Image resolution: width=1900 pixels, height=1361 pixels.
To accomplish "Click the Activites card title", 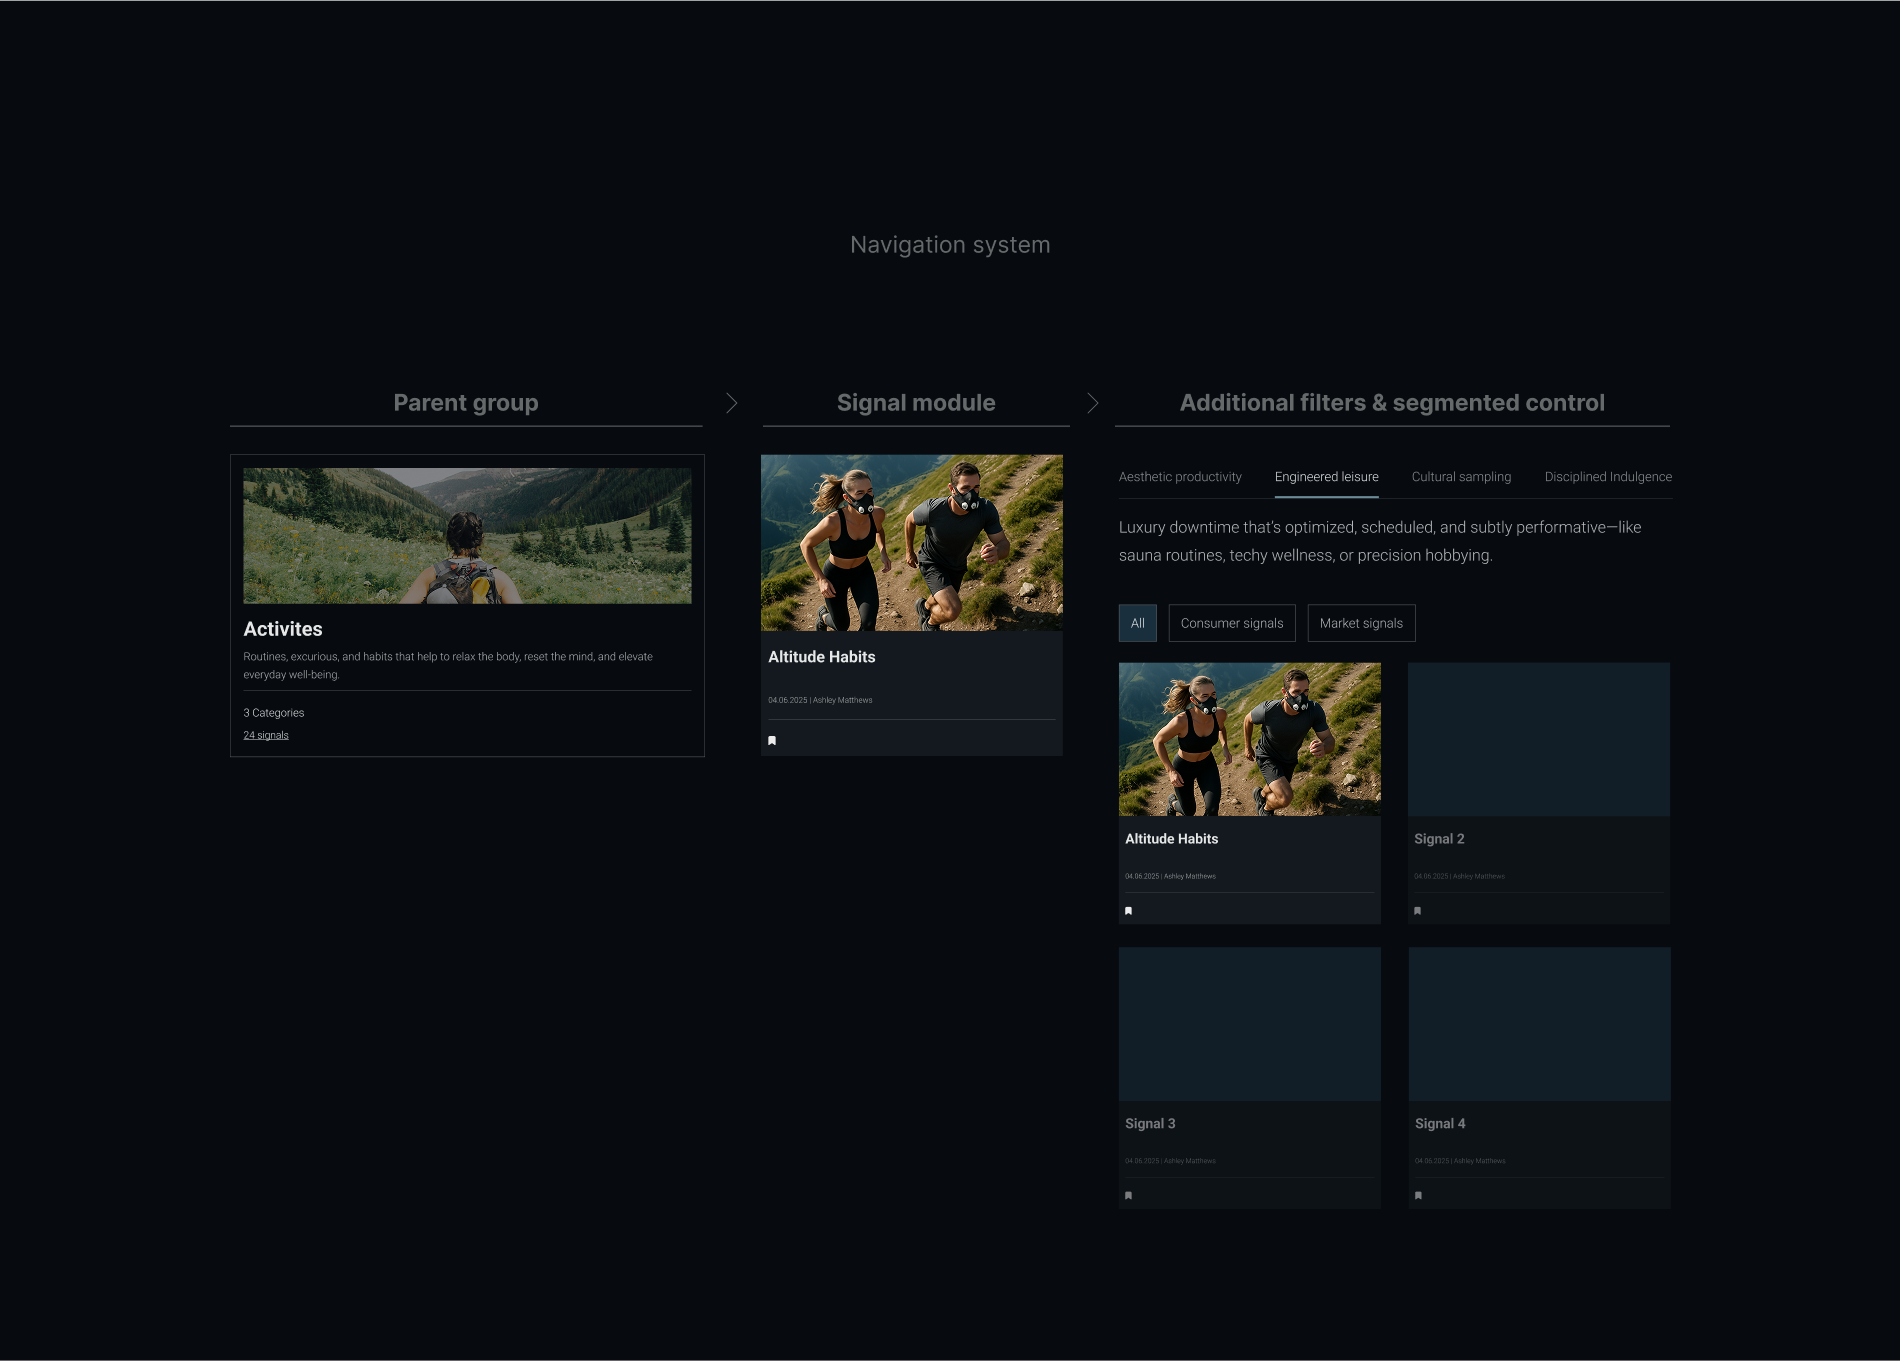I will pos(283,629).
